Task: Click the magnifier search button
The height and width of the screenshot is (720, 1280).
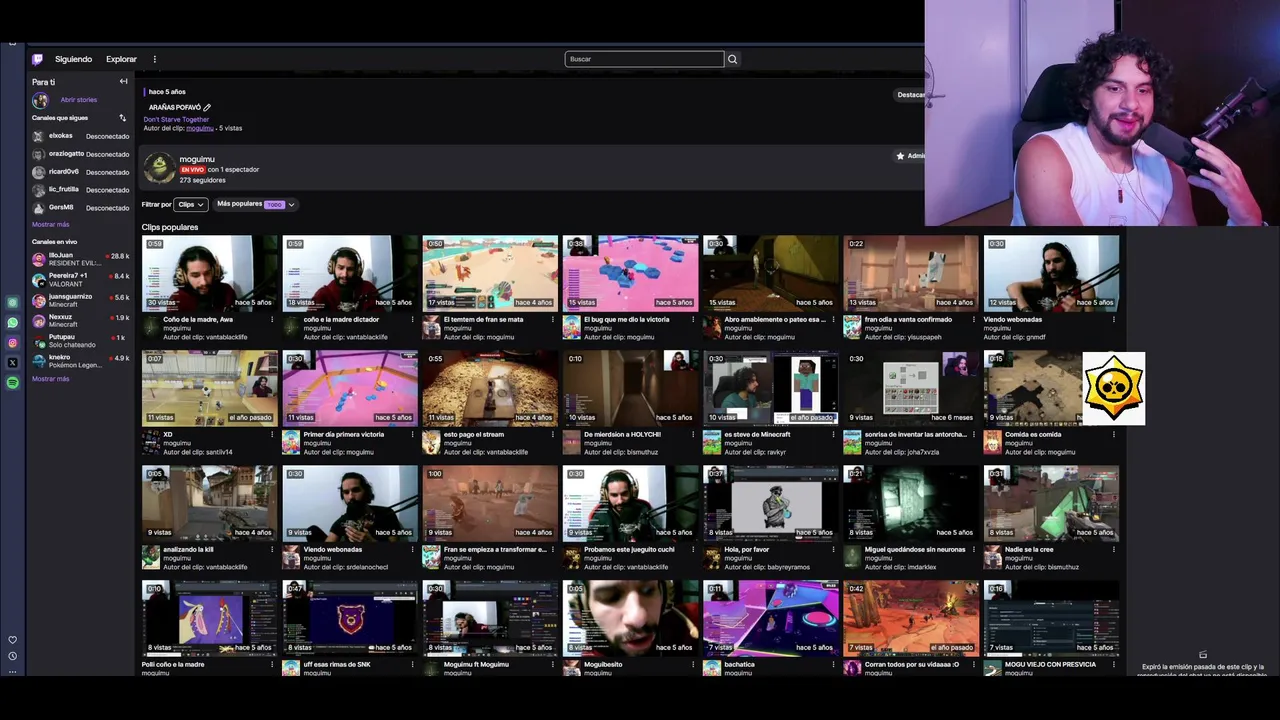Action: [732, 59]
